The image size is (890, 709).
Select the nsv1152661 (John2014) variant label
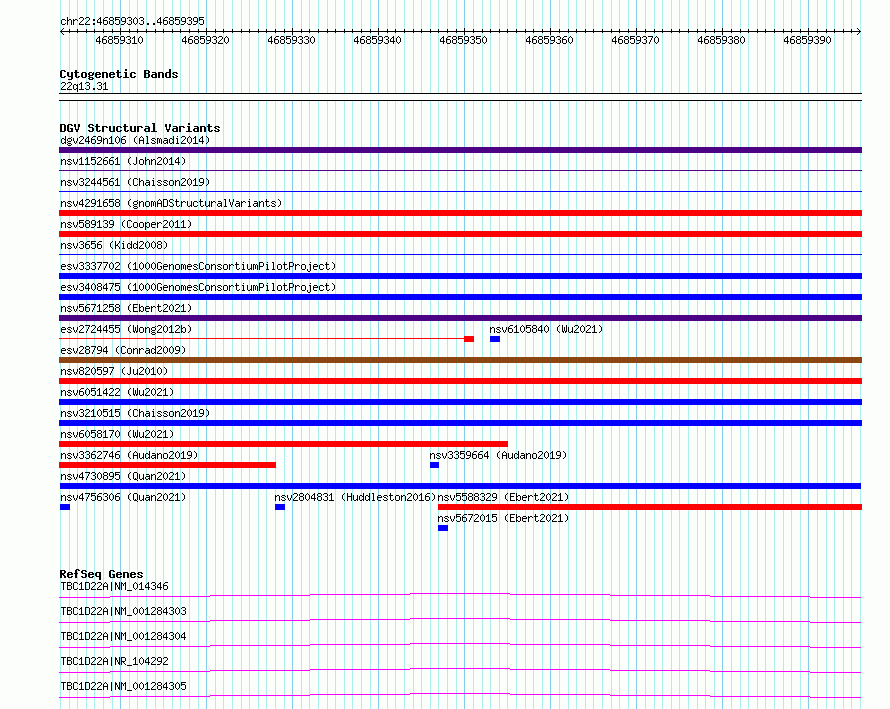123,161
